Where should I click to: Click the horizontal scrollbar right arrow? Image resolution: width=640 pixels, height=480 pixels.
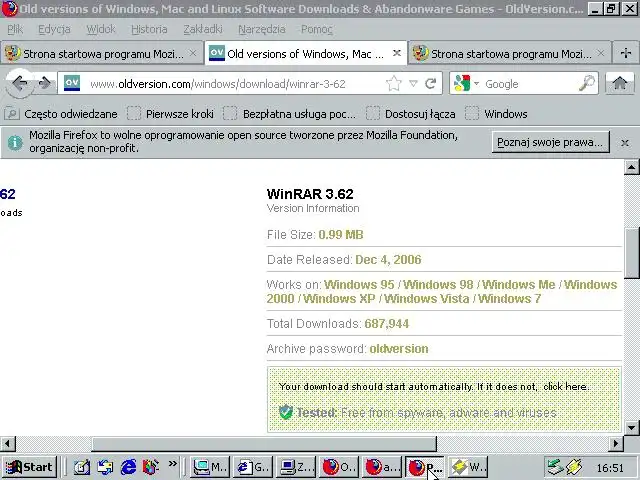616,443
